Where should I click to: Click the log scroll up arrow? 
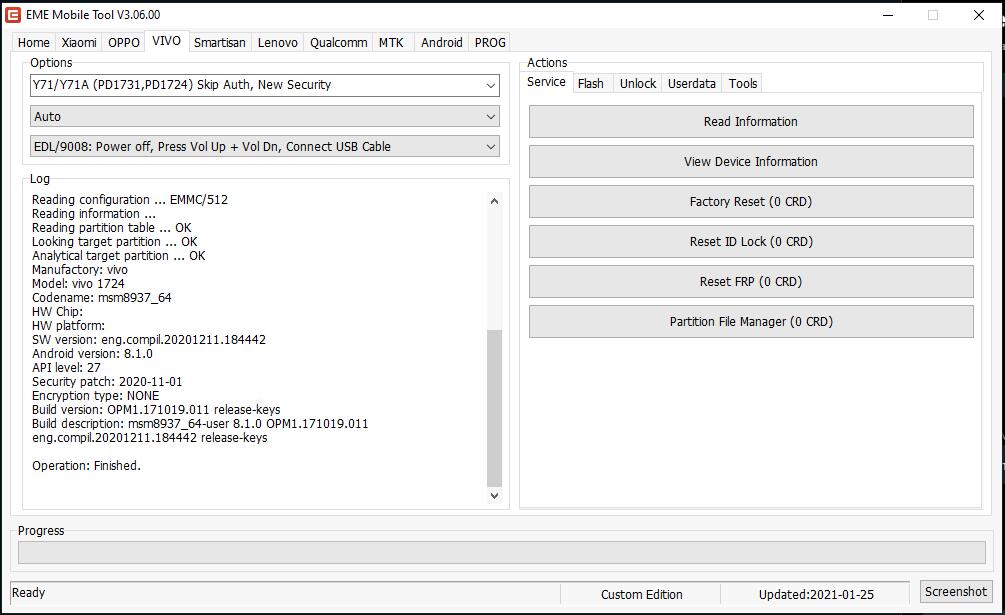click(x=494, y=201)
